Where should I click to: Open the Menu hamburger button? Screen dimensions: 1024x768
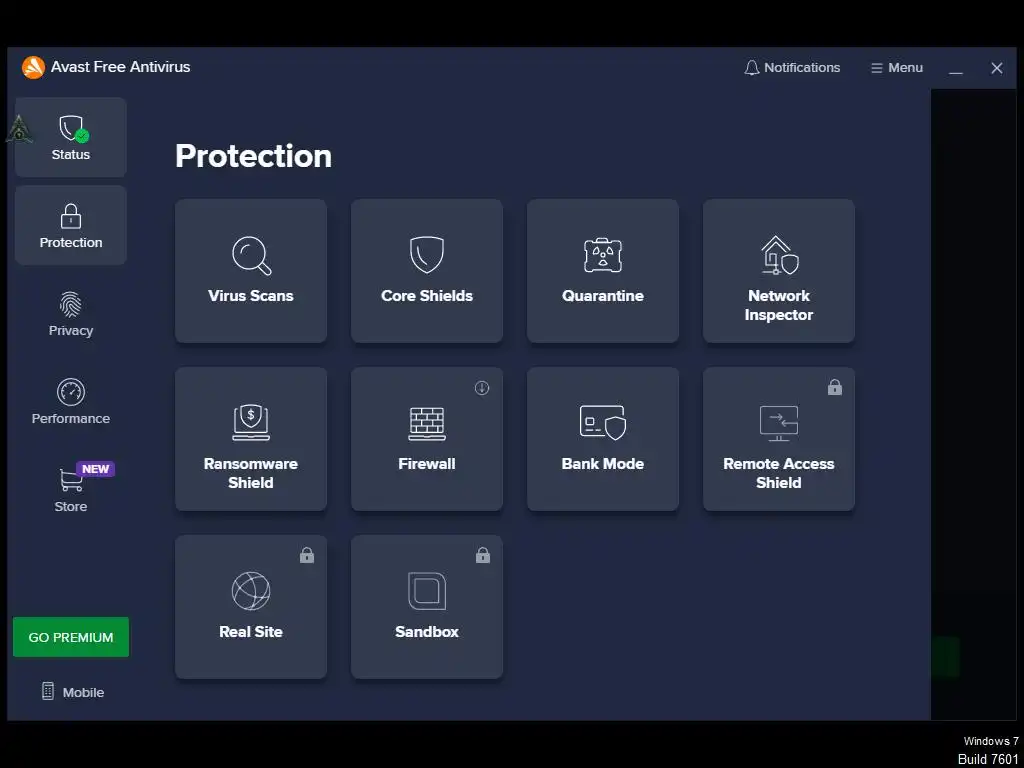[x=897, y=68]
